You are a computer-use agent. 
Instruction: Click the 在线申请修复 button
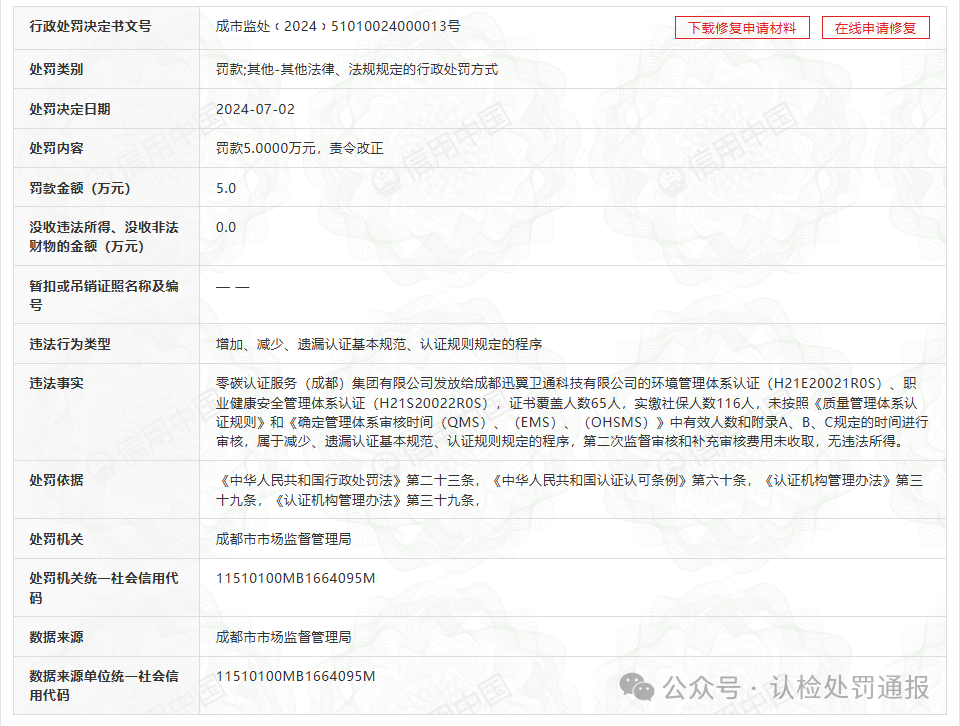(876, 28)
